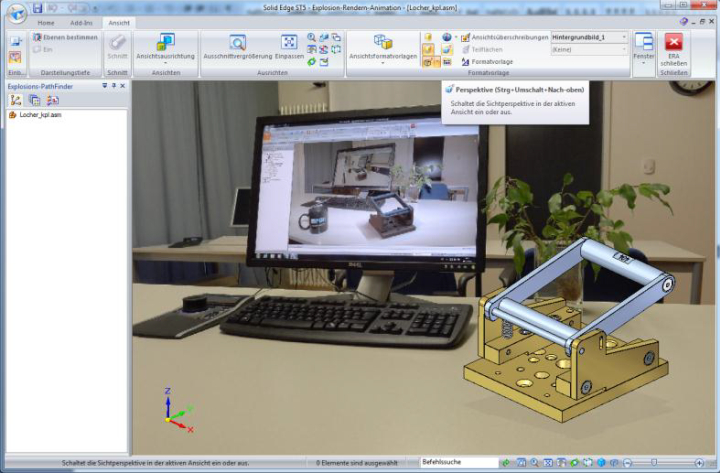Viewport: 720px width, 473px height.
Task: Expand the arrow next to globe icon
Action: click(456, 37)
